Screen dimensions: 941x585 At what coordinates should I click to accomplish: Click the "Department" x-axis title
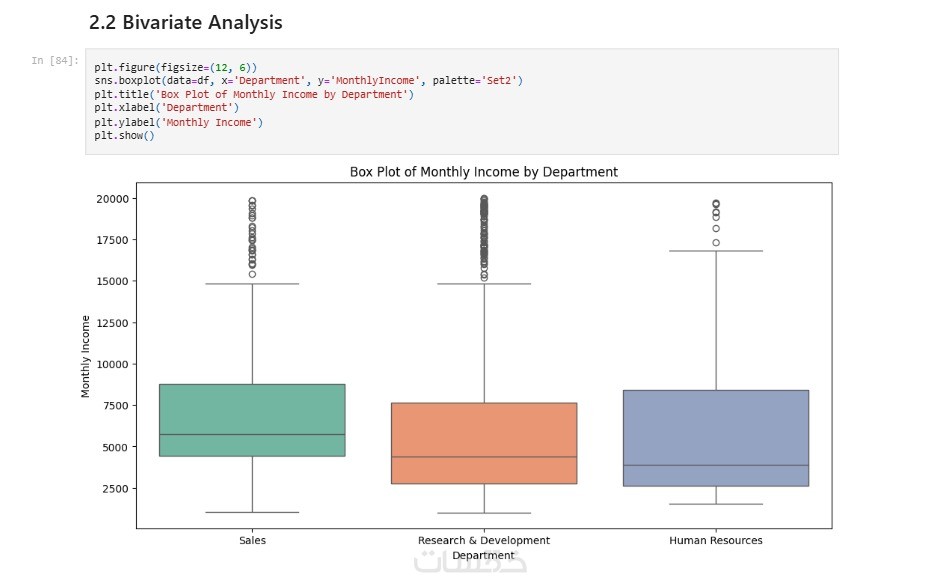(x=483, y=555)
